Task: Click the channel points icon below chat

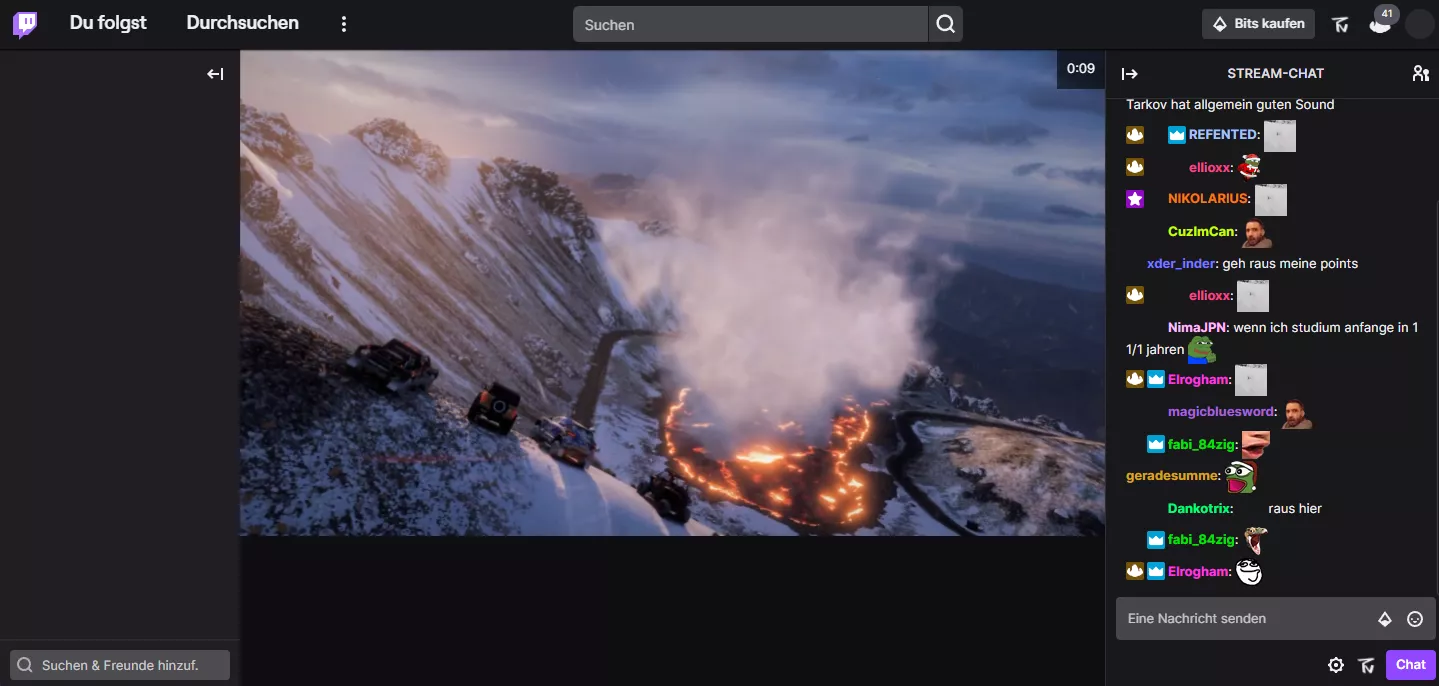Action: (x=1367, y=665)
